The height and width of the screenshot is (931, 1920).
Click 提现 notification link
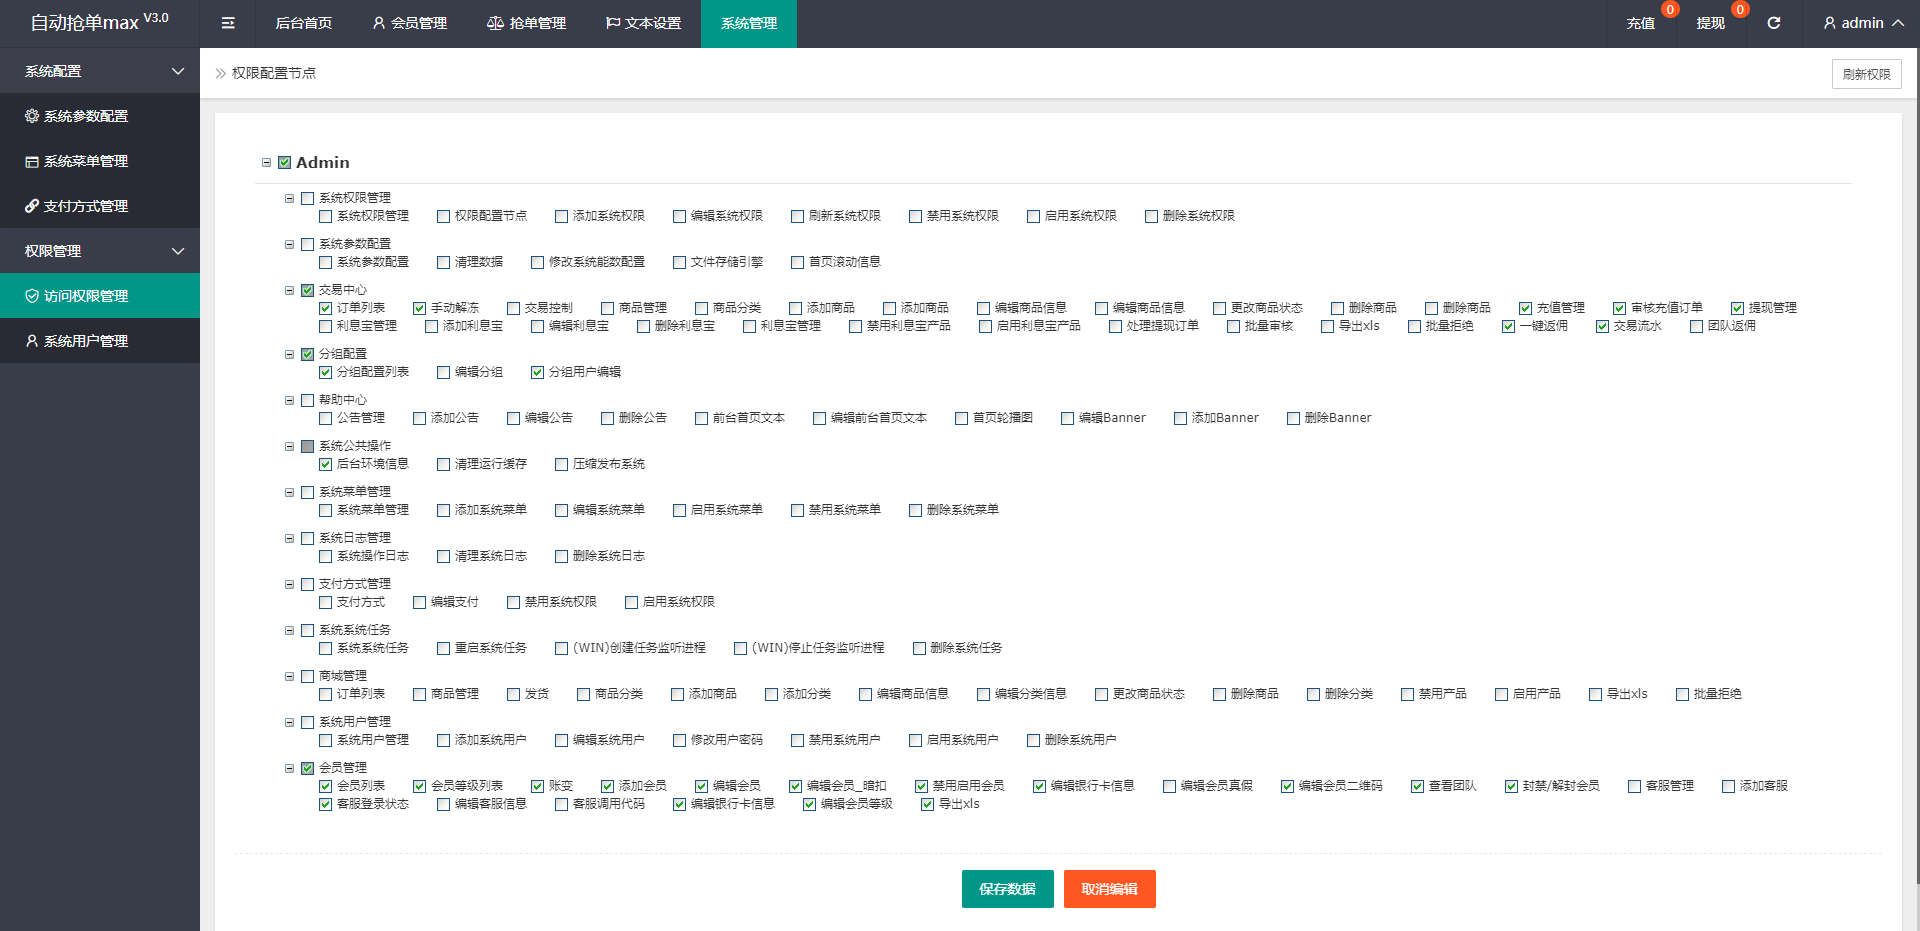click(1711, 23)
